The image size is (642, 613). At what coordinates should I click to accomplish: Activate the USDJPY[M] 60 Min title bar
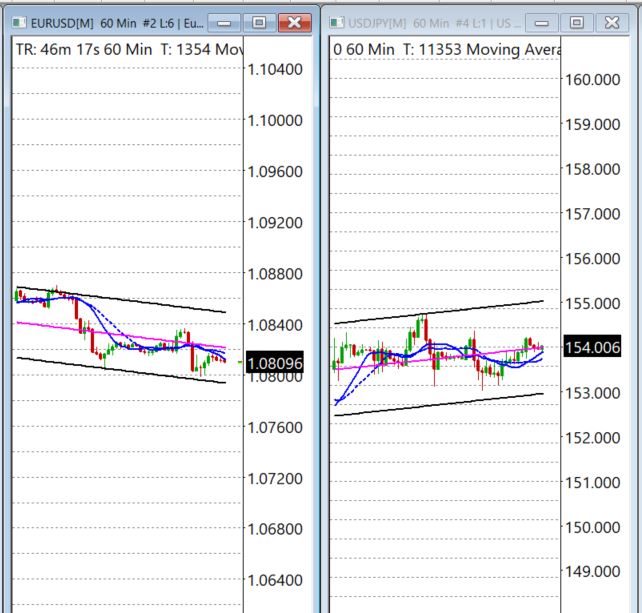(434, 23)
